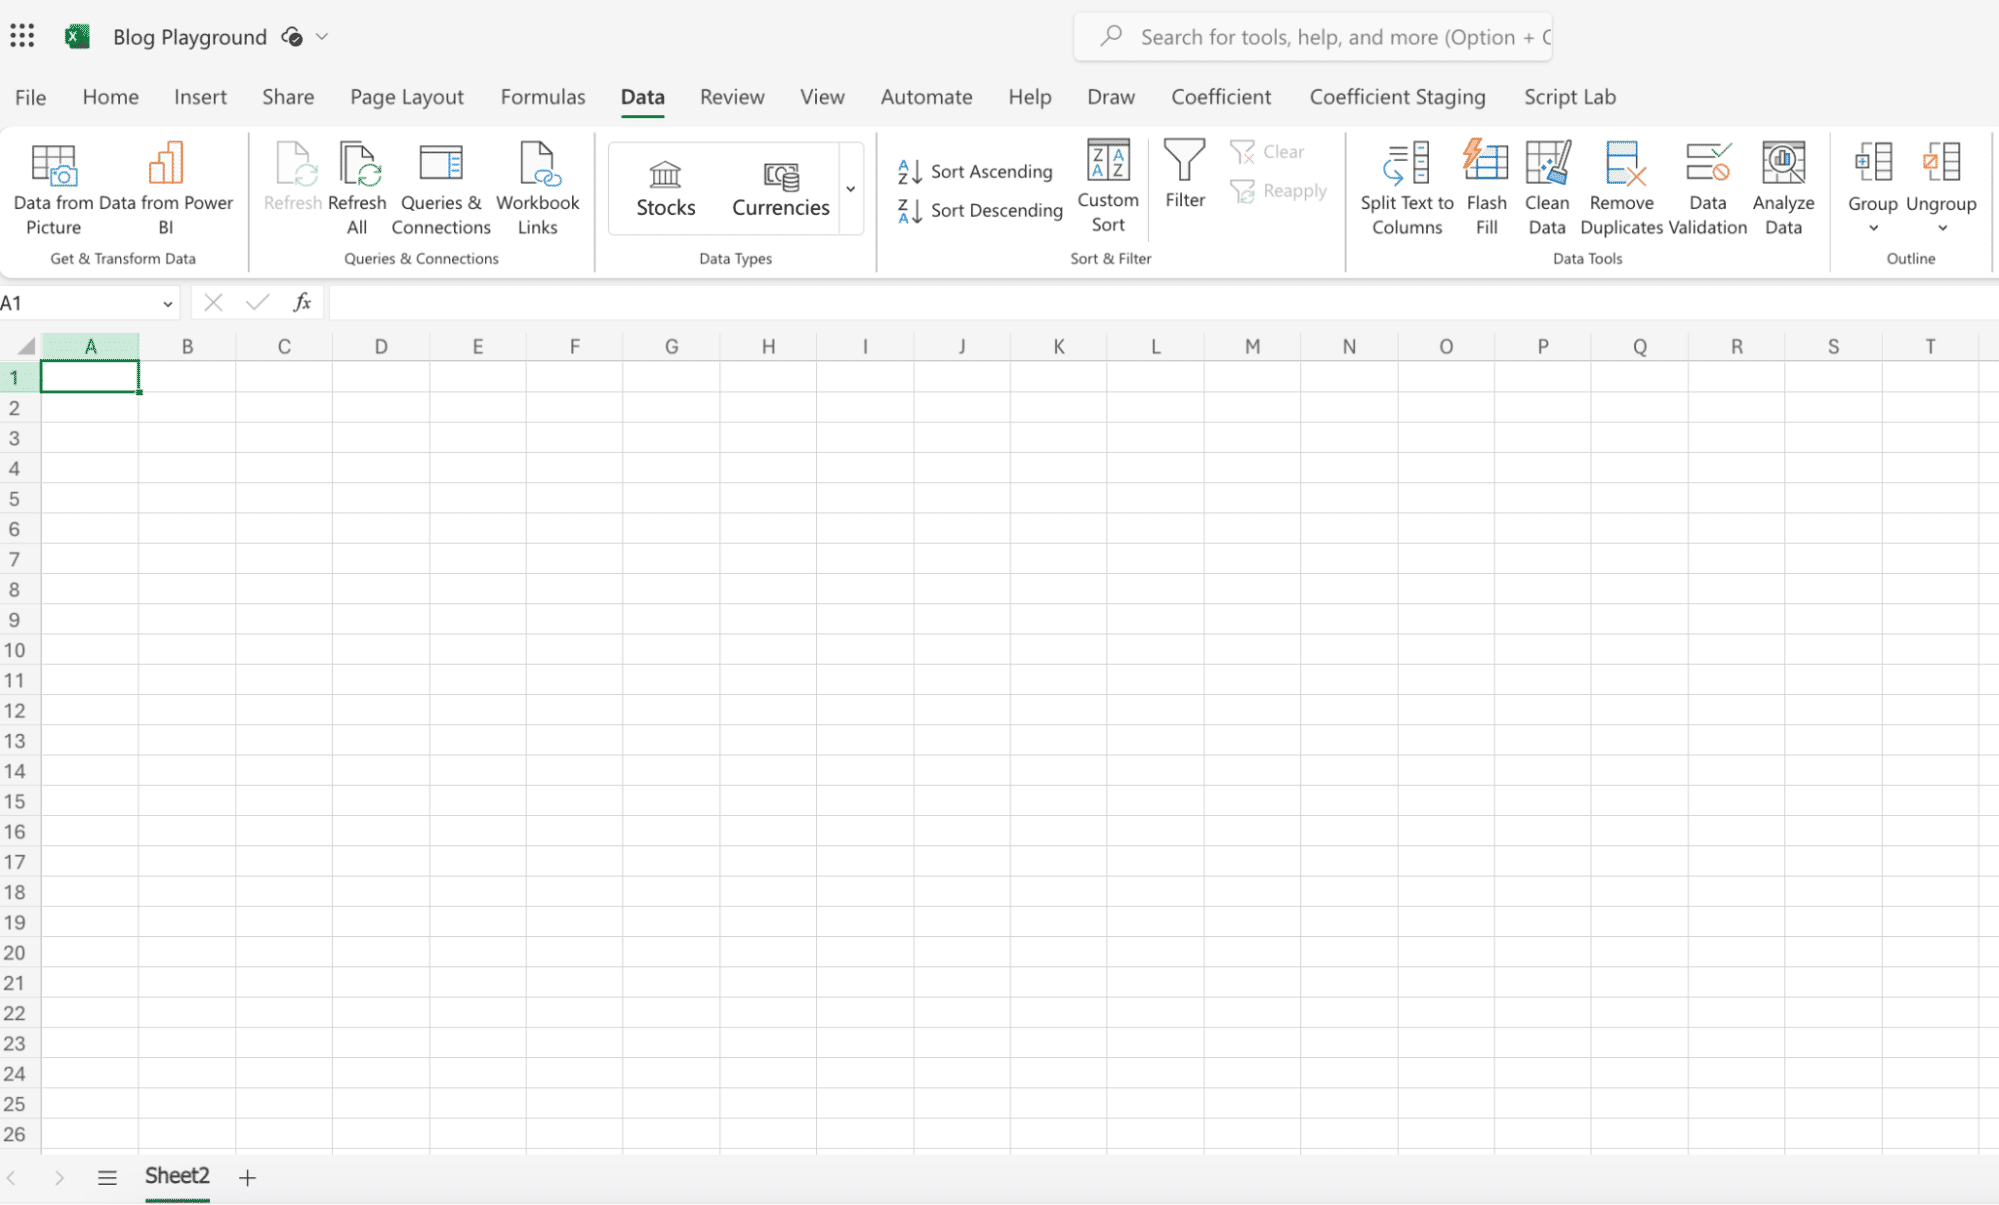Switch to the Formulas tab
Screen dimensions: 1999x1205
click(543, 97)
